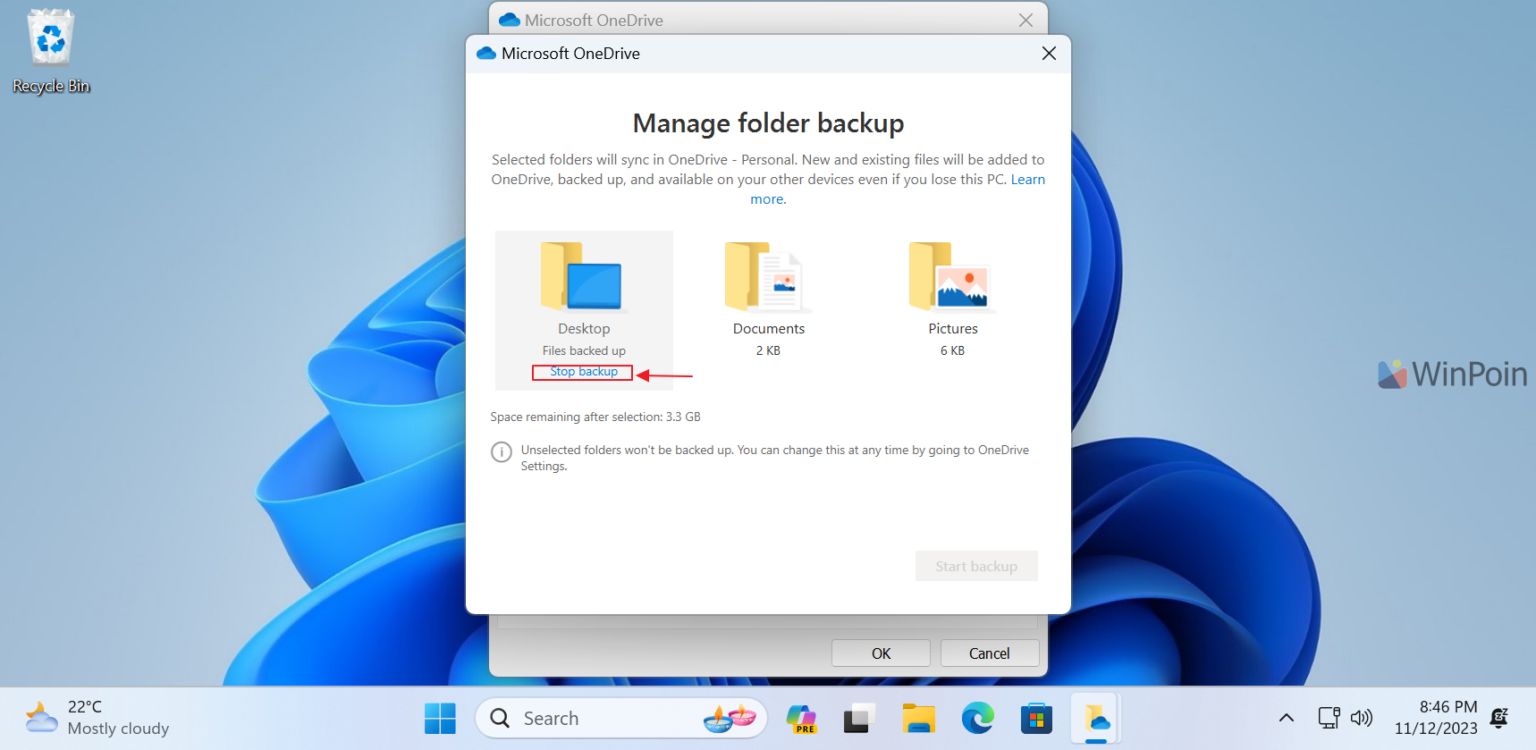Open Microsoft Store from the taskbar
Image resolution: width=1536 pixels, height=750 pixels.
pos(1036,718)
